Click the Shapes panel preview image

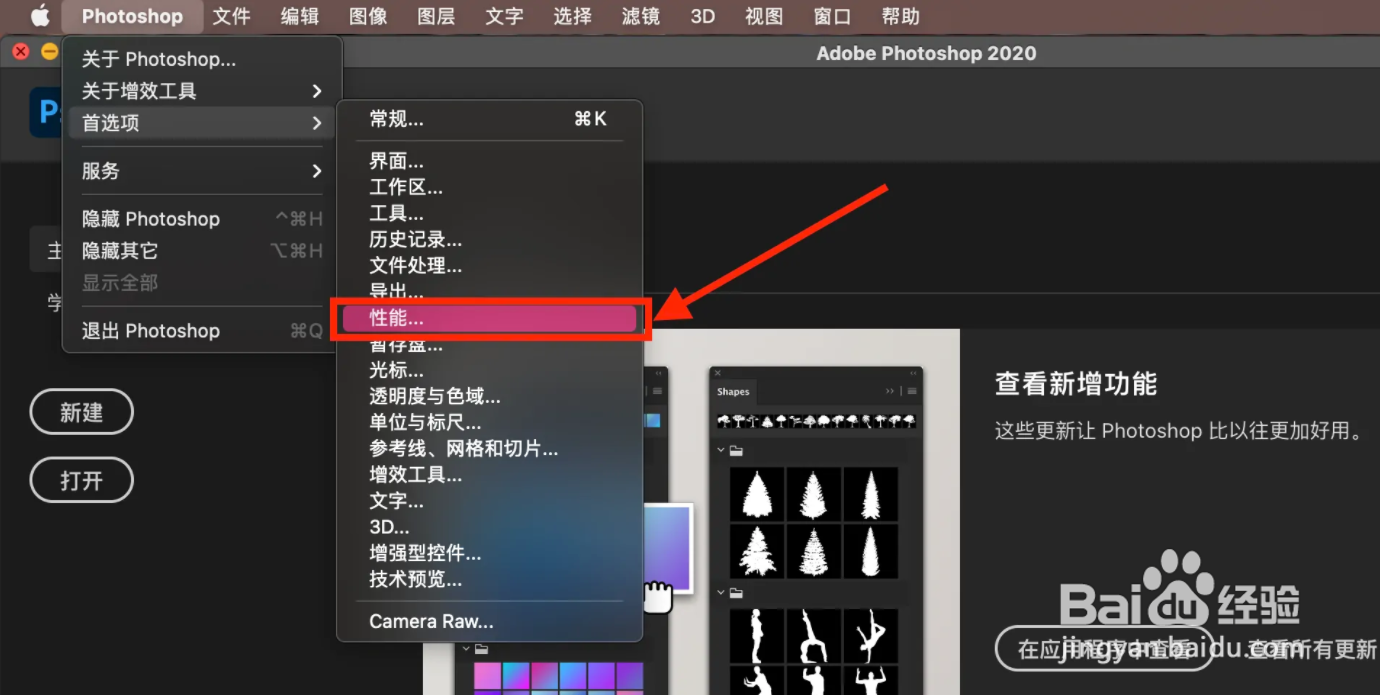point(816,530)
